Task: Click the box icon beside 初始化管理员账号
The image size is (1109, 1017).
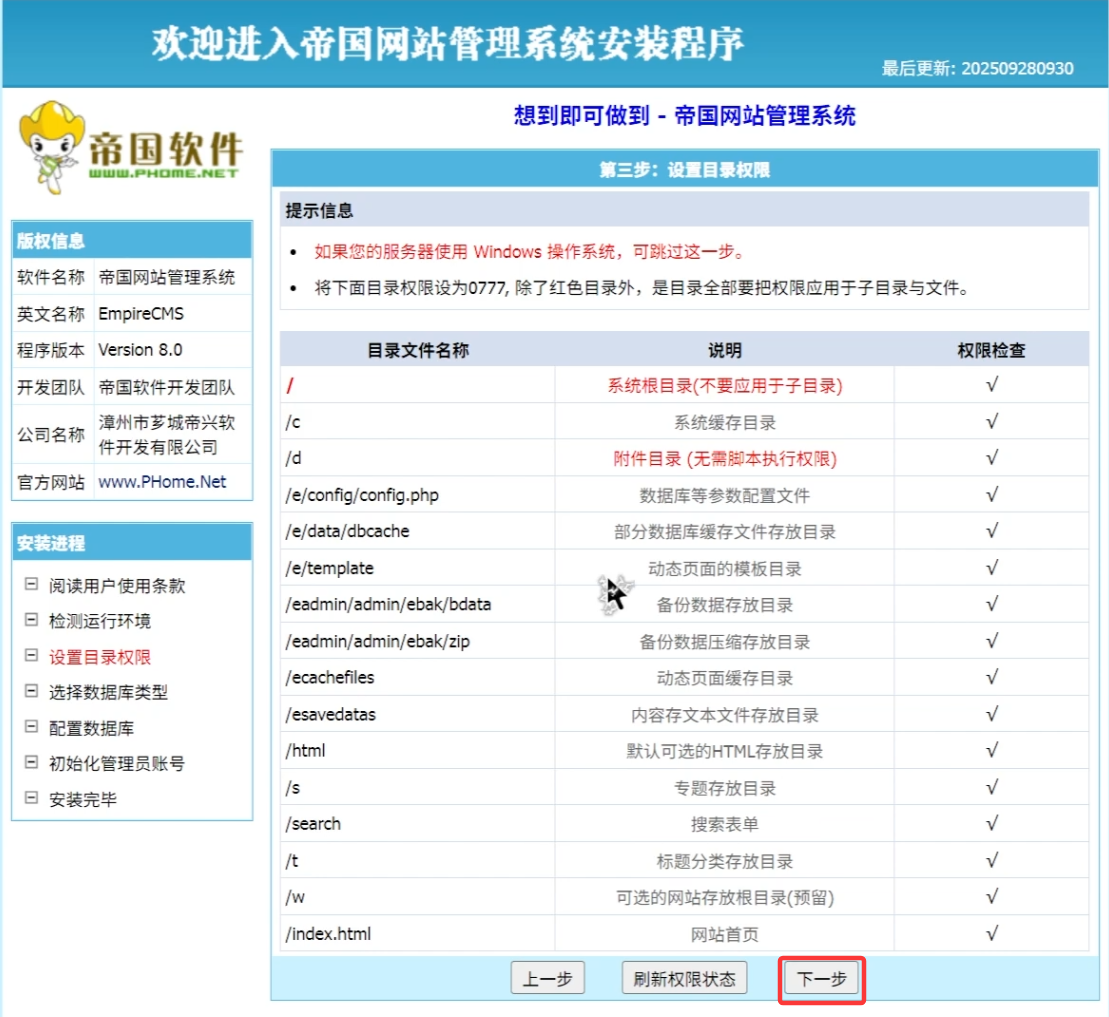Action: 31,763
